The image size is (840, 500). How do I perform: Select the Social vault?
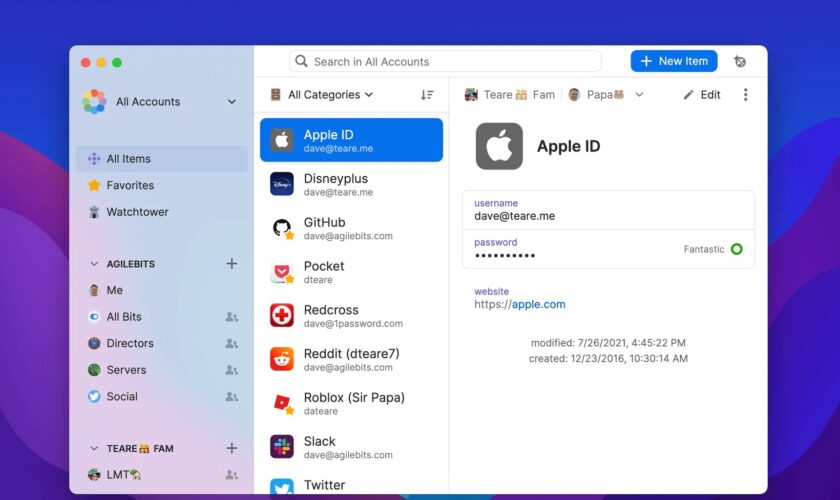pos(162,397)
